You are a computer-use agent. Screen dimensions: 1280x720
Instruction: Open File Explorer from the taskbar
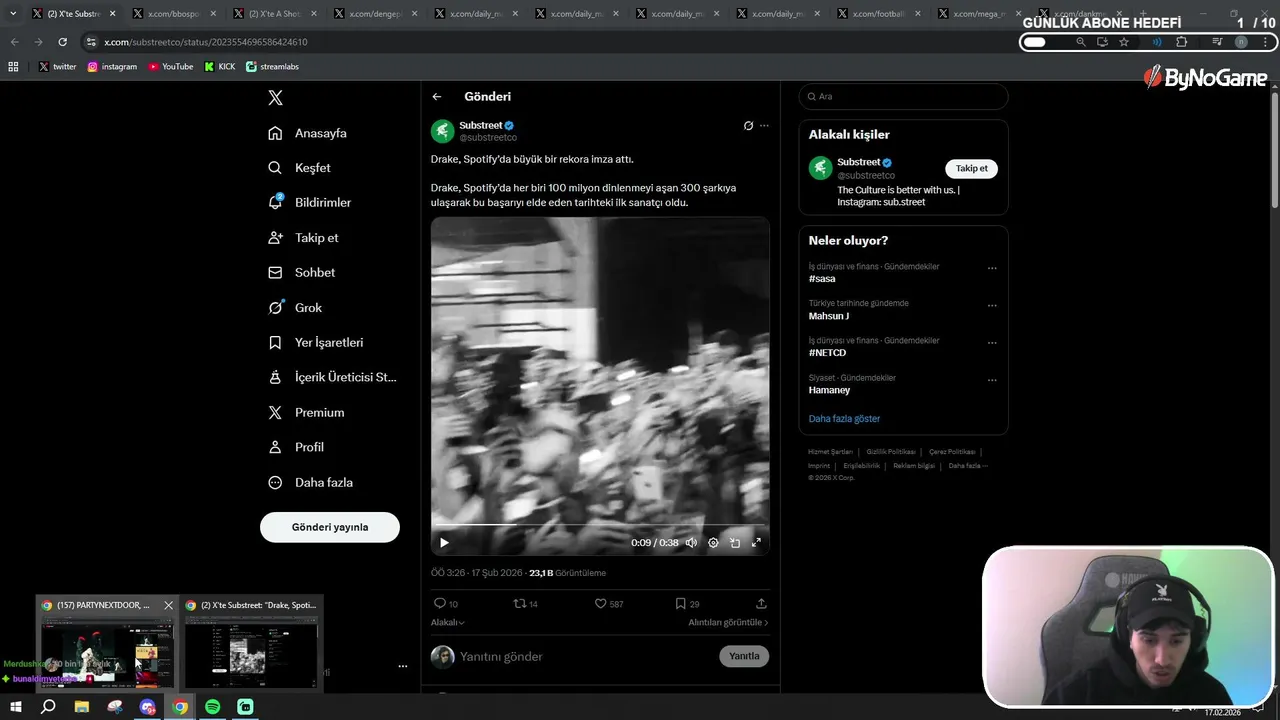[x=82, y=707]
